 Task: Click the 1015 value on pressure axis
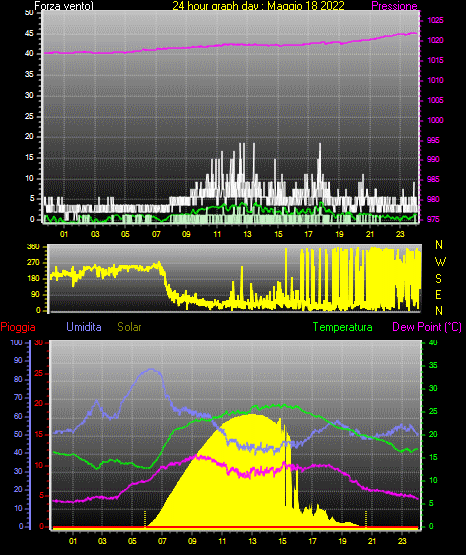point(435,60)
